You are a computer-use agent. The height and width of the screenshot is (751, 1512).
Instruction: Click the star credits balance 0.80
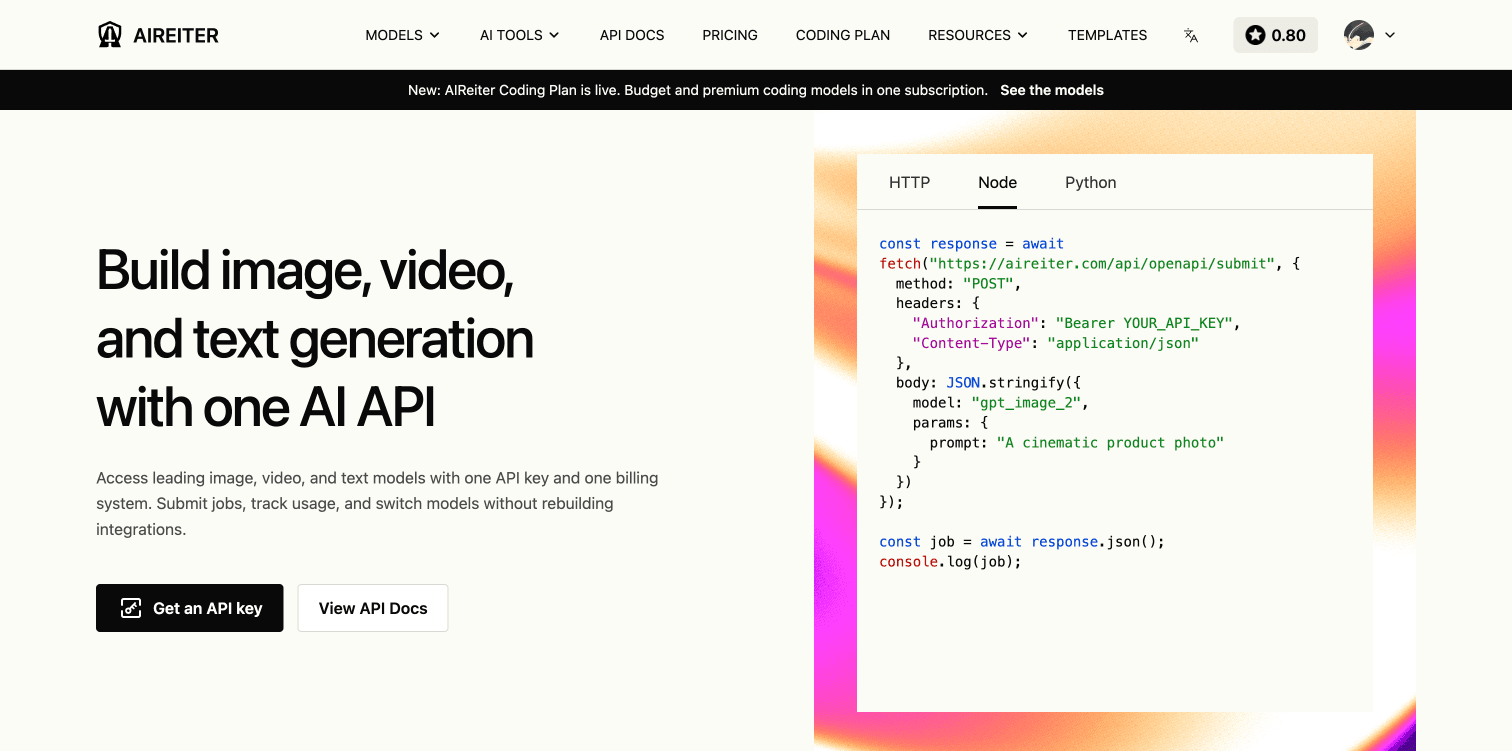[1275, 35]
